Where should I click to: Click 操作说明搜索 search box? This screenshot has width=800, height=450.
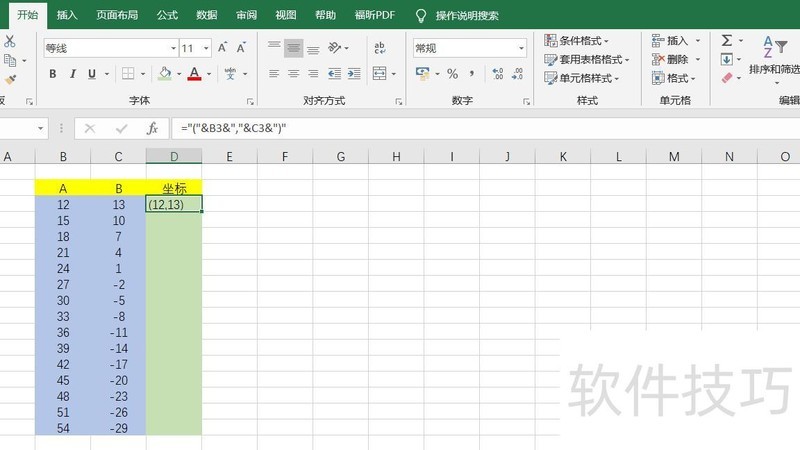466,16
